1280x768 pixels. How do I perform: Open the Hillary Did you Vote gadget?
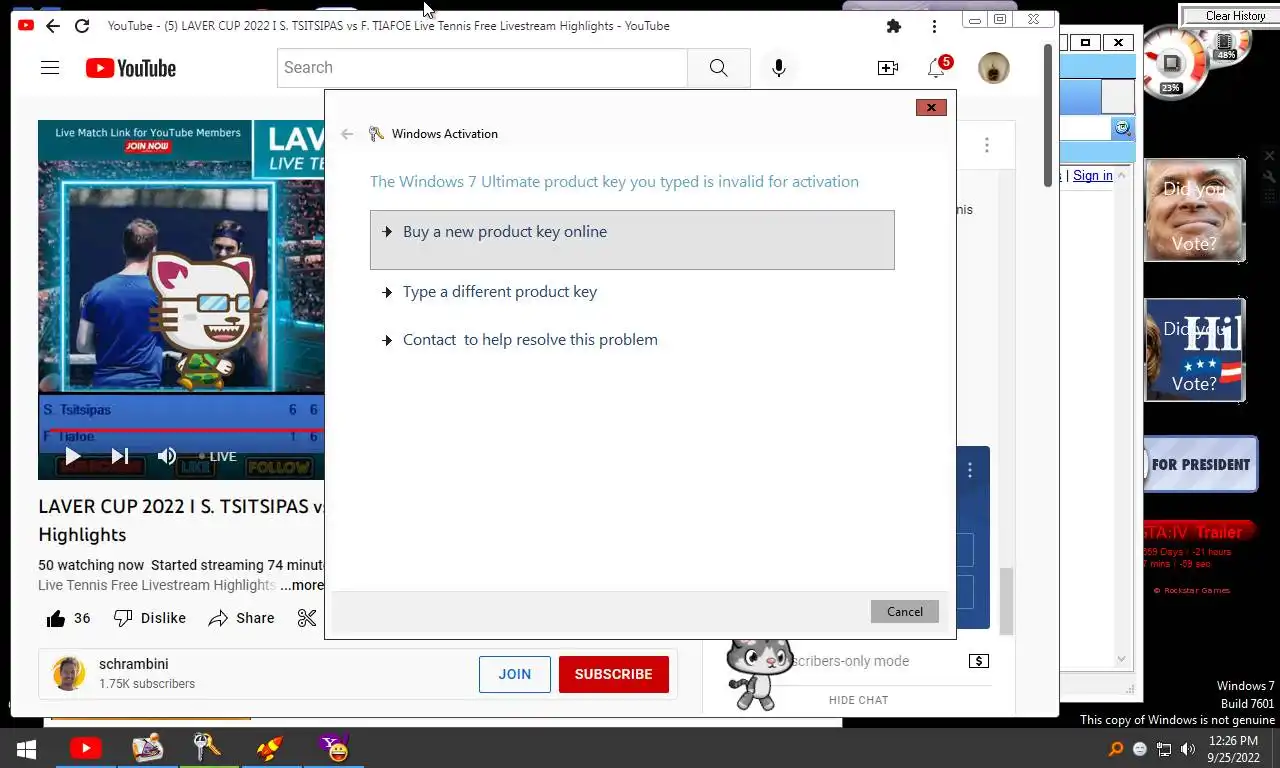1194,350
